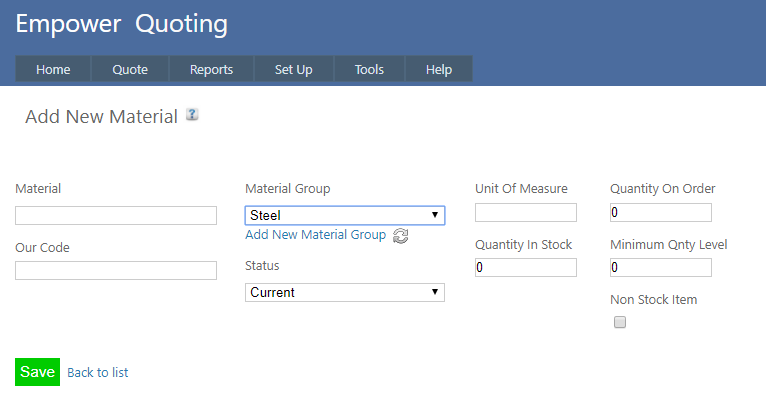Screen dimensions: 766x413
Task: Enable the Non Stock Item checkbox
Action: click(620, 322)
